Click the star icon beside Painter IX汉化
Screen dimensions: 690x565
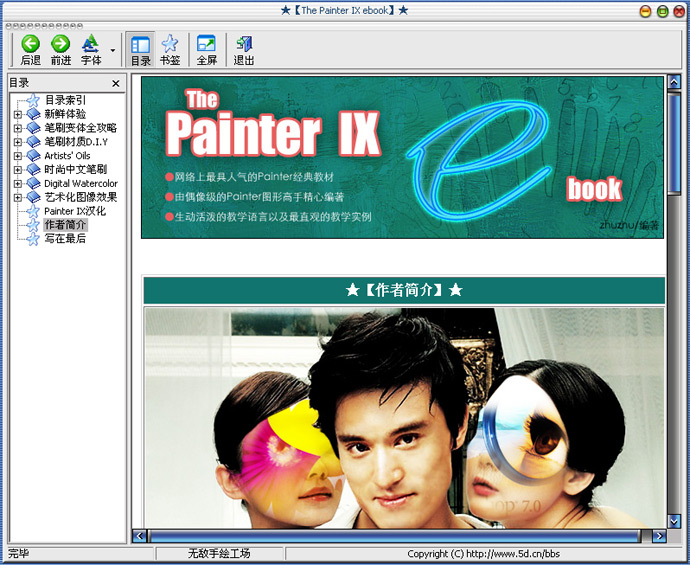tap(33, 211)
